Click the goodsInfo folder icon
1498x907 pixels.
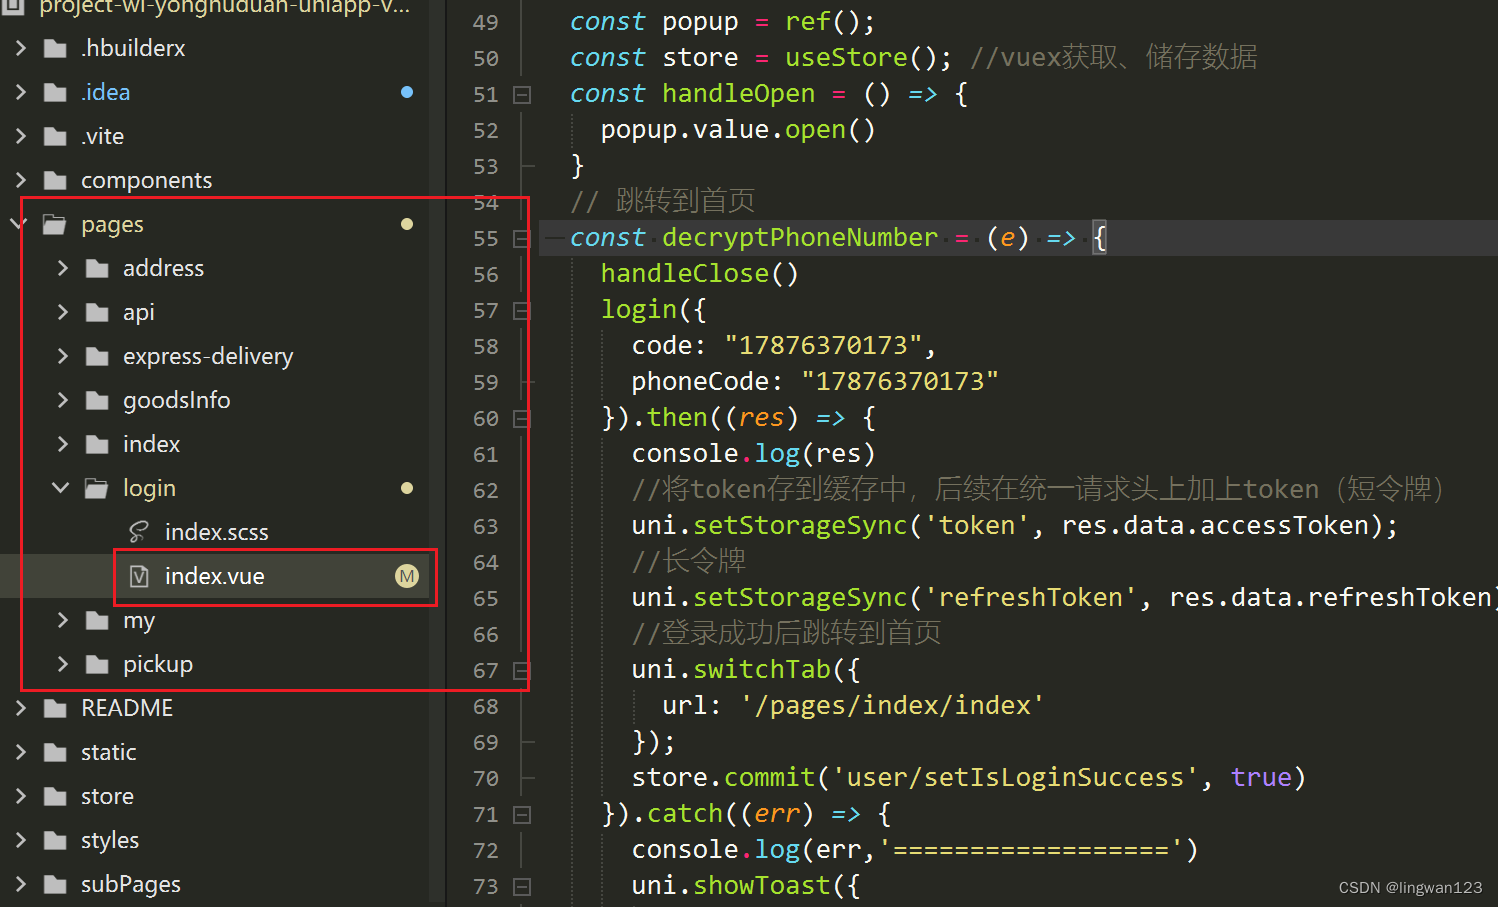tap(97, 400)
